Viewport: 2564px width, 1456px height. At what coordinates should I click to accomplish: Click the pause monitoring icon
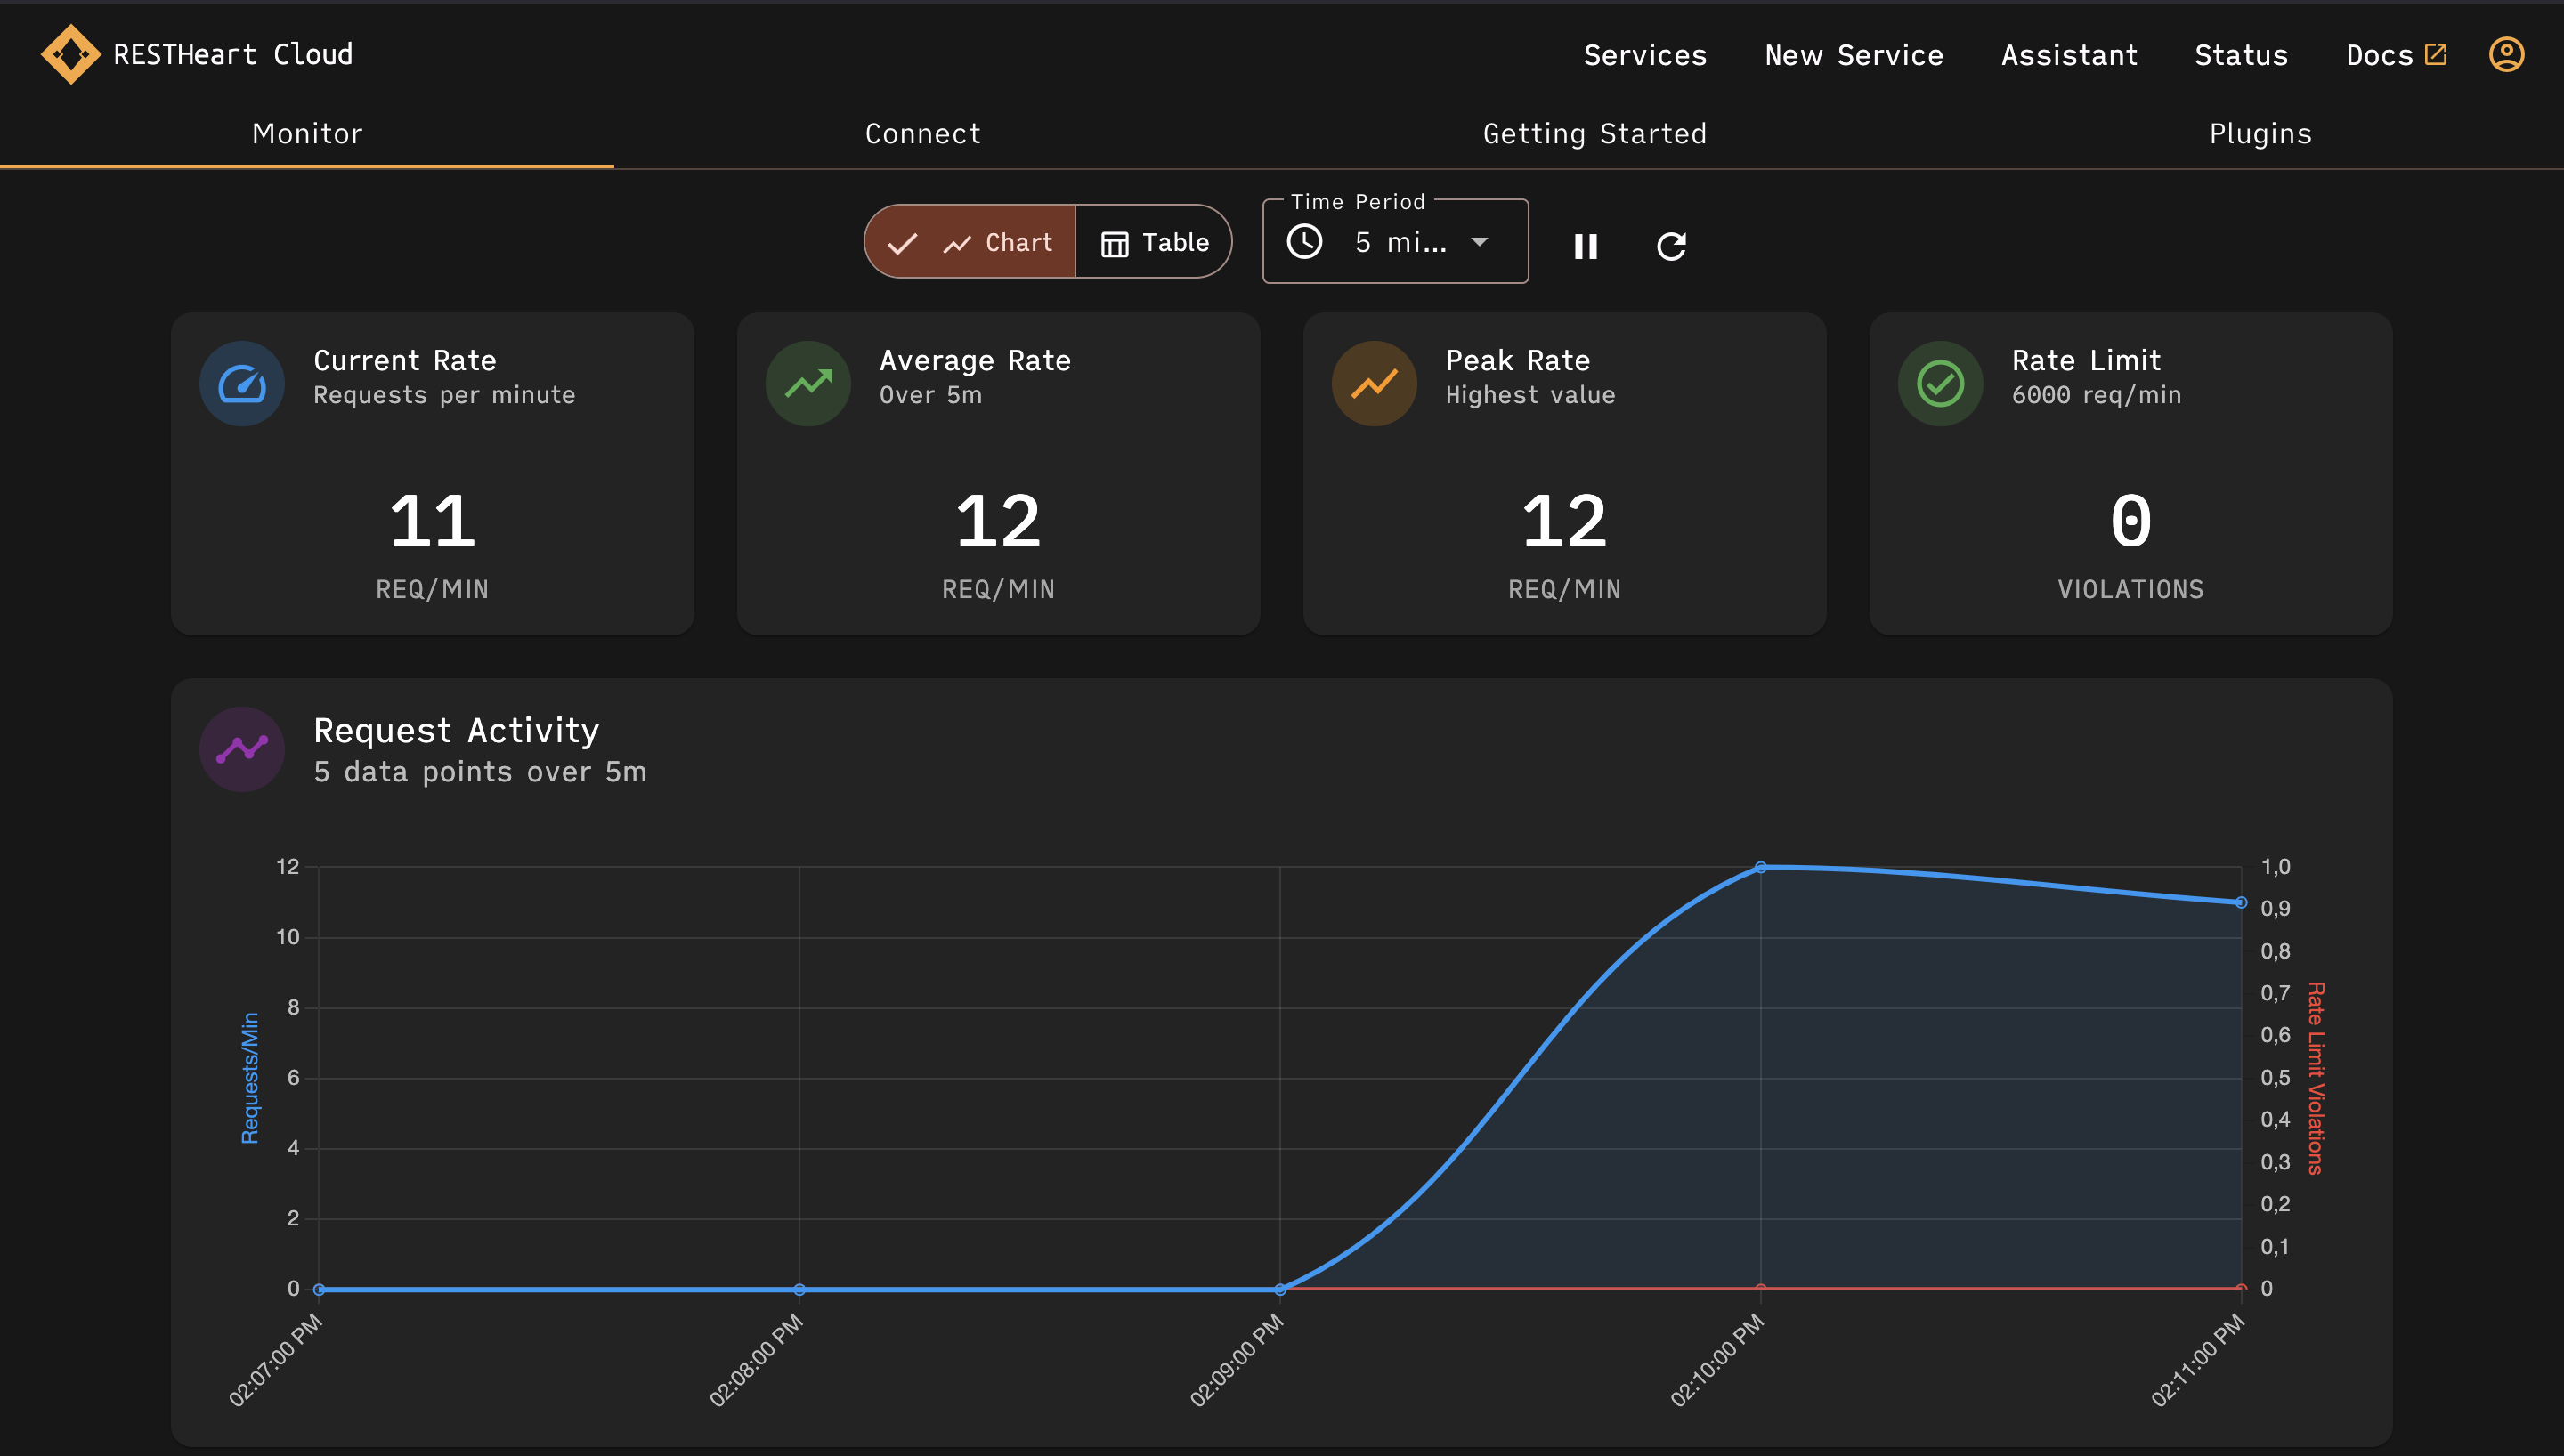click(x=1586, y=245)
